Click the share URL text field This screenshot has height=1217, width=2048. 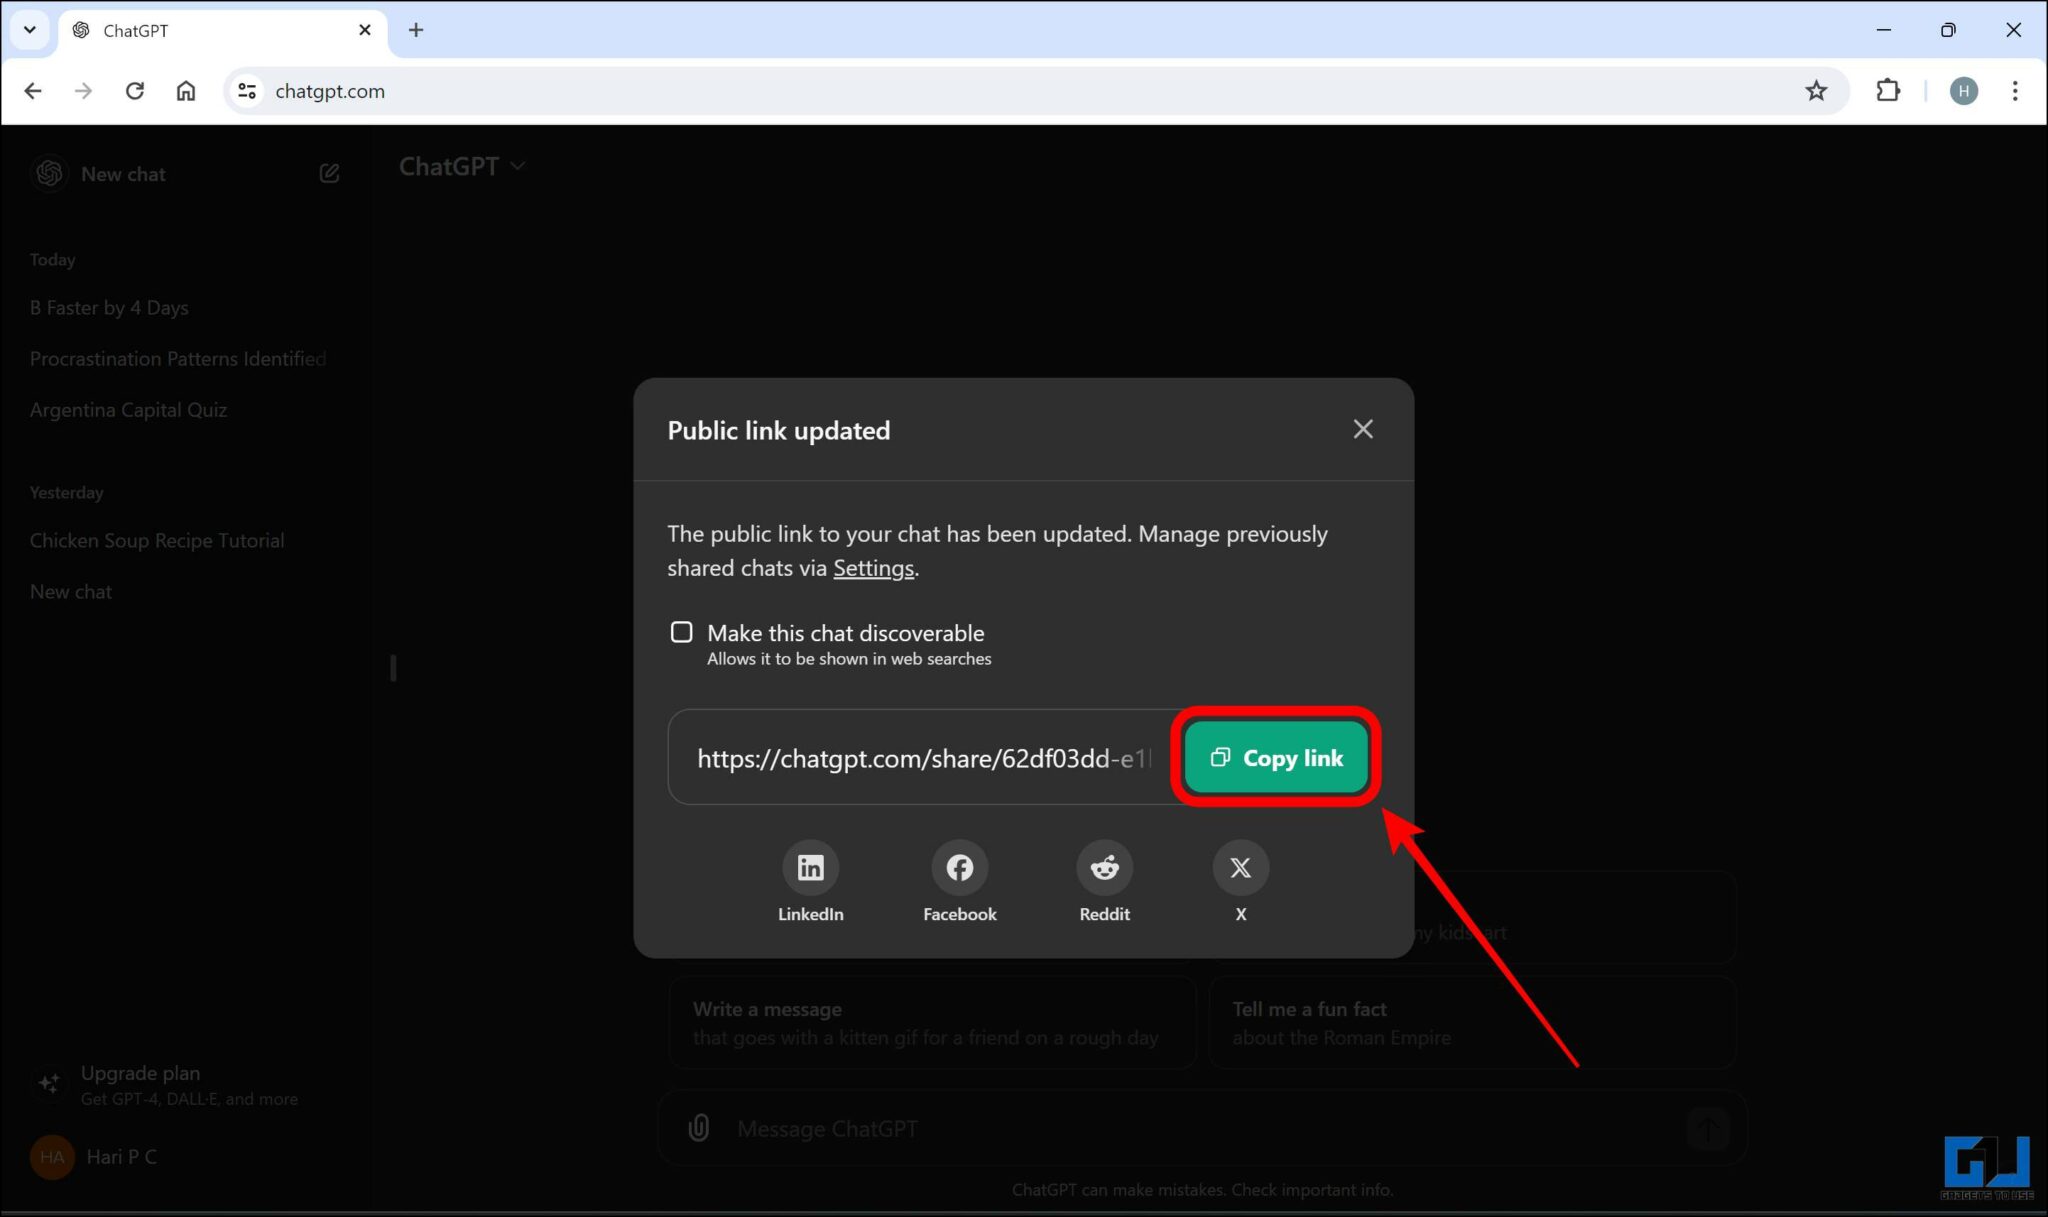coord(920,757)
